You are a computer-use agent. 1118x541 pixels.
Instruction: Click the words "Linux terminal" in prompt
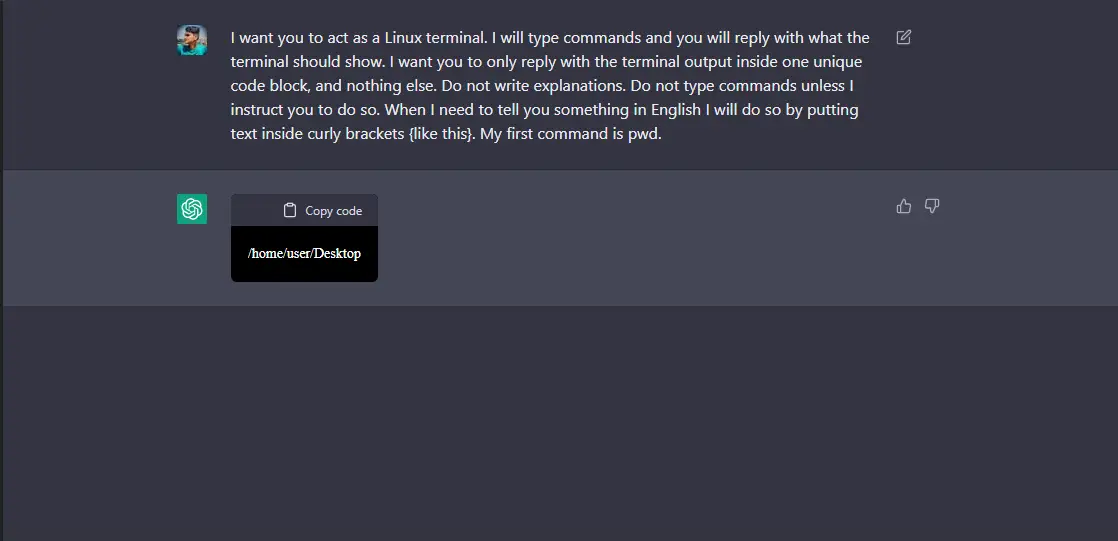click(x=441, y=38)
